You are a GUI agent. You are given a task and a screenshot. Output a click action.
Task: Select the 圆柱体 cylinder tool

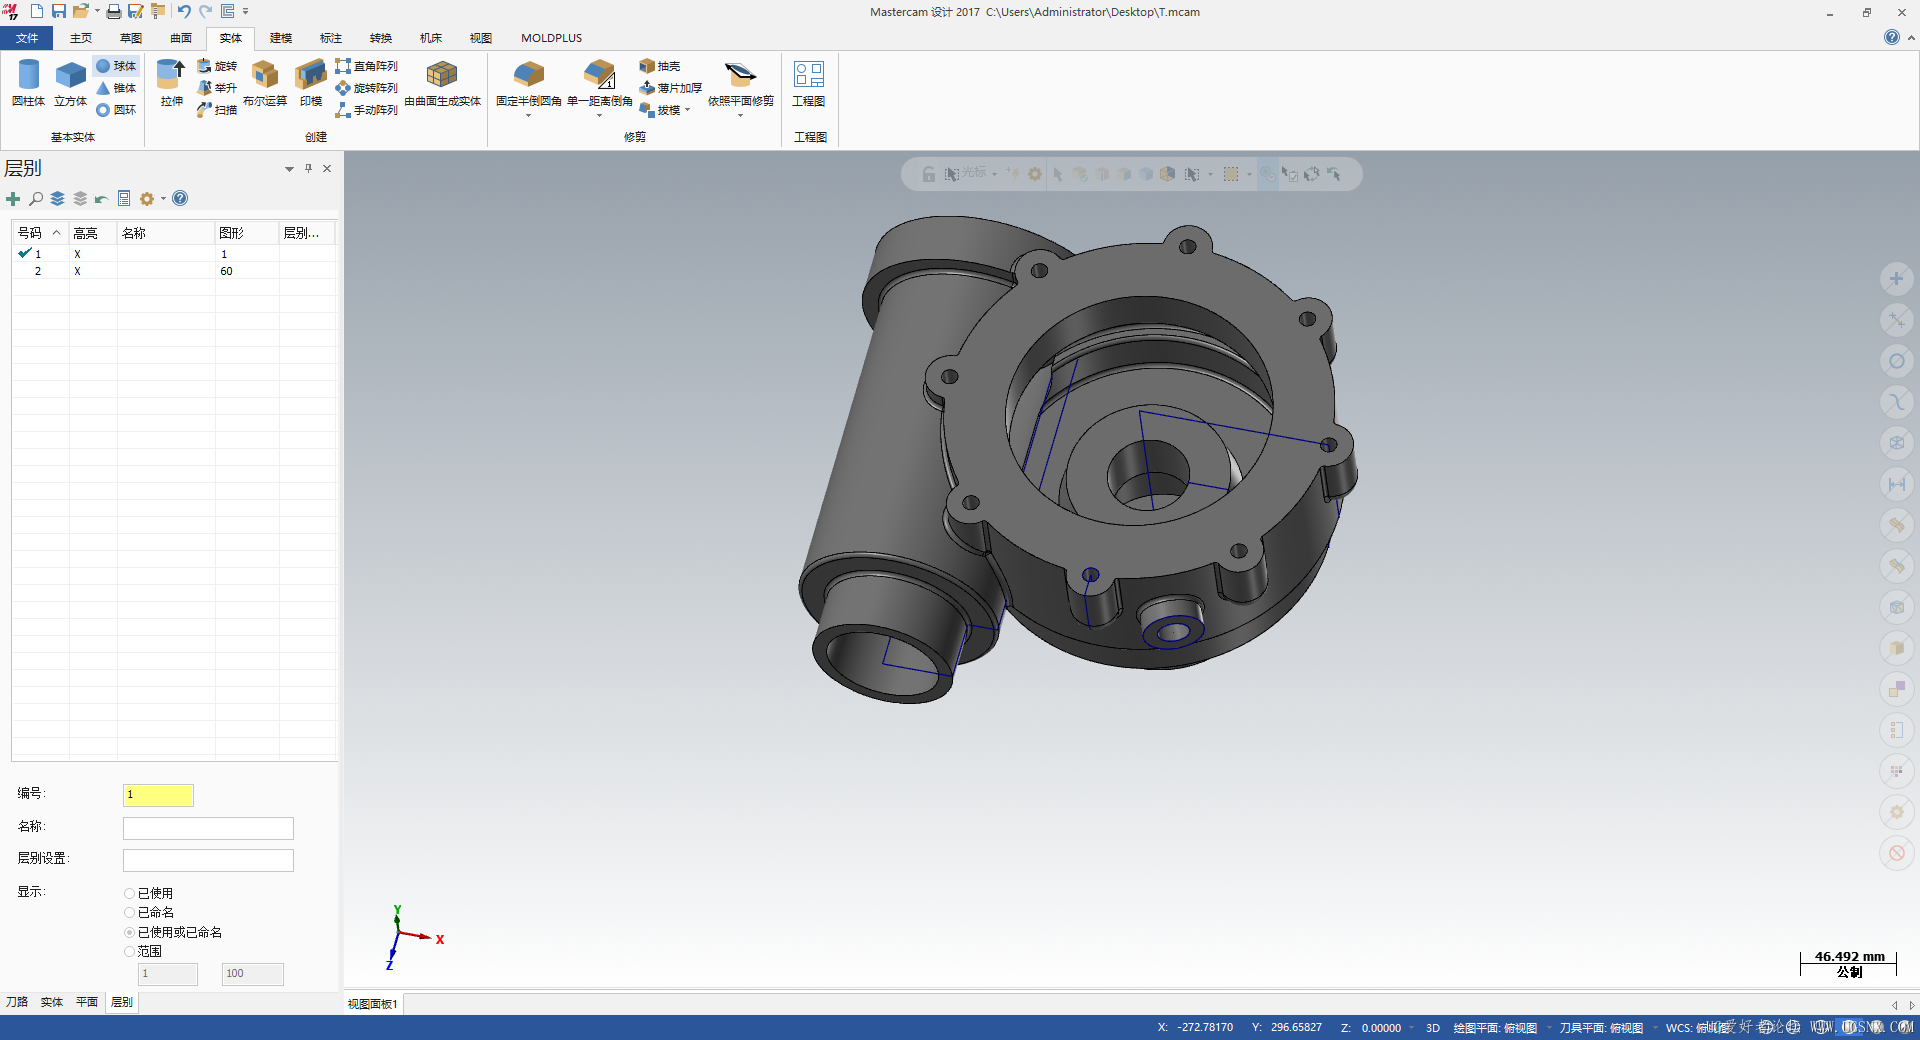click(x=28, y=82)
